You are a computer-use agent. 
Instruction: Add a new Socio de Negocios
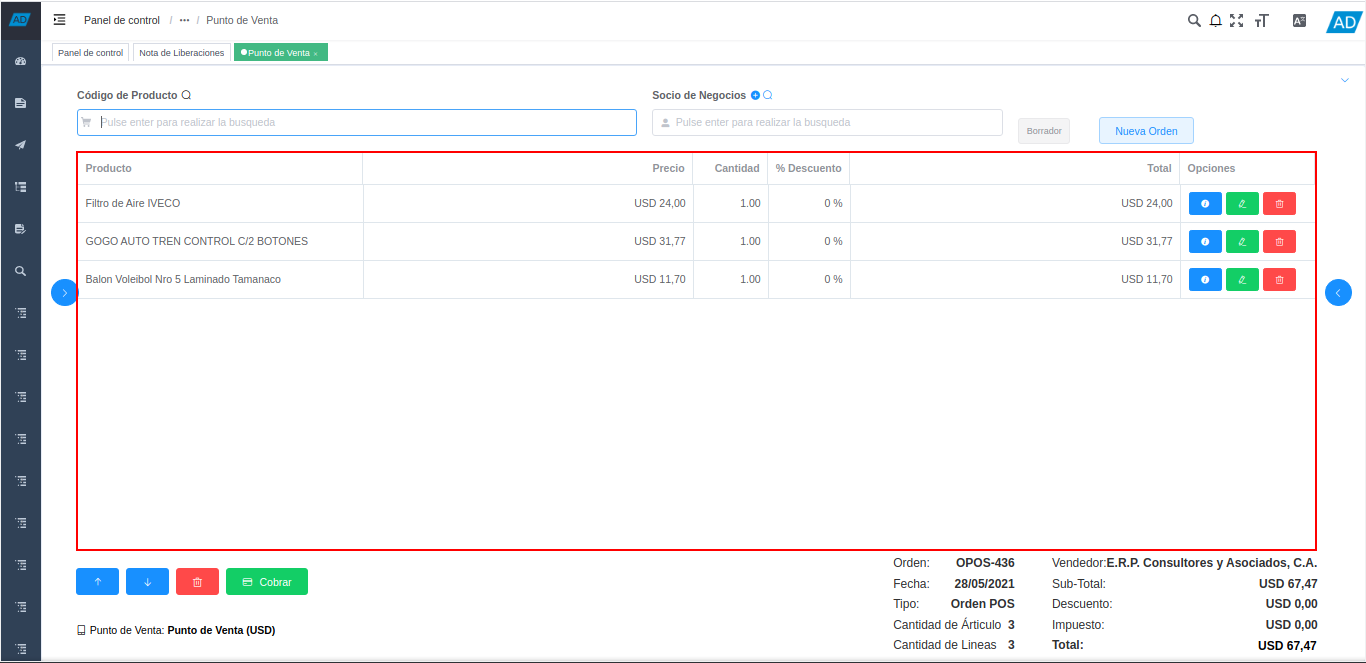point(755,96)
